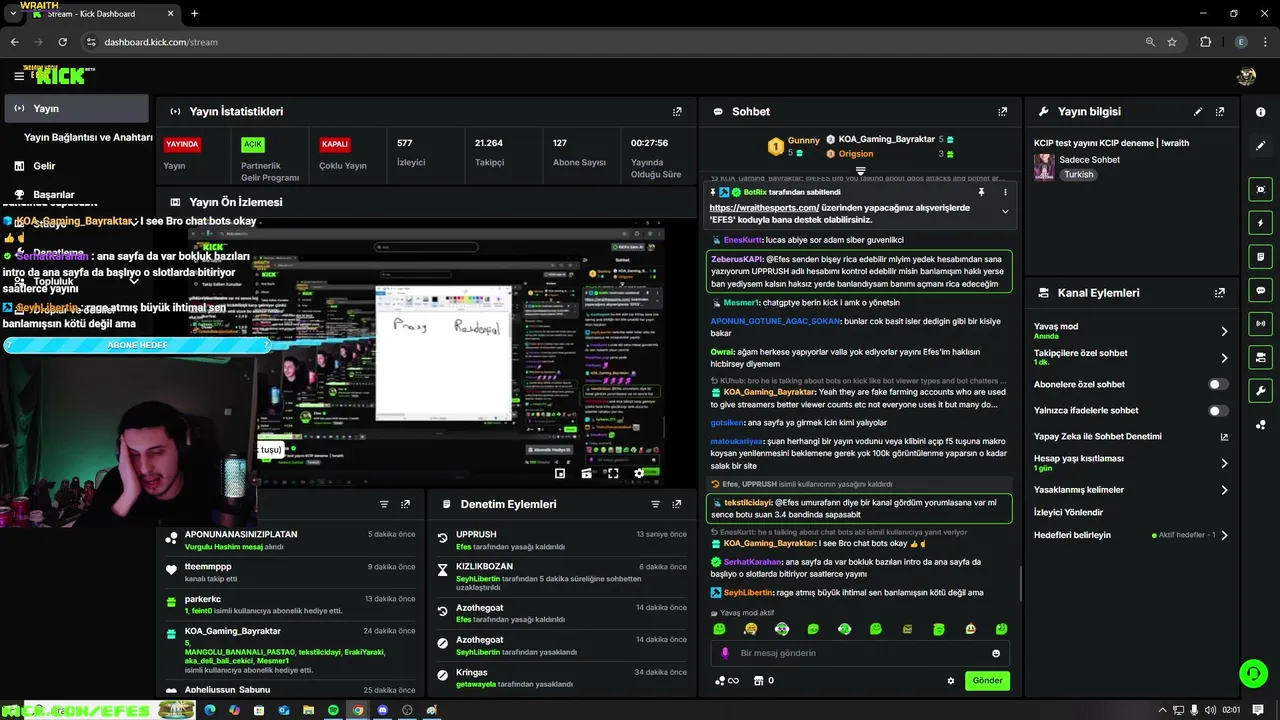Toggle the channel actions widget icon in sidebar
Image resolution: width=1280 pixels, height=720 pixels.
click(1260, 357)
